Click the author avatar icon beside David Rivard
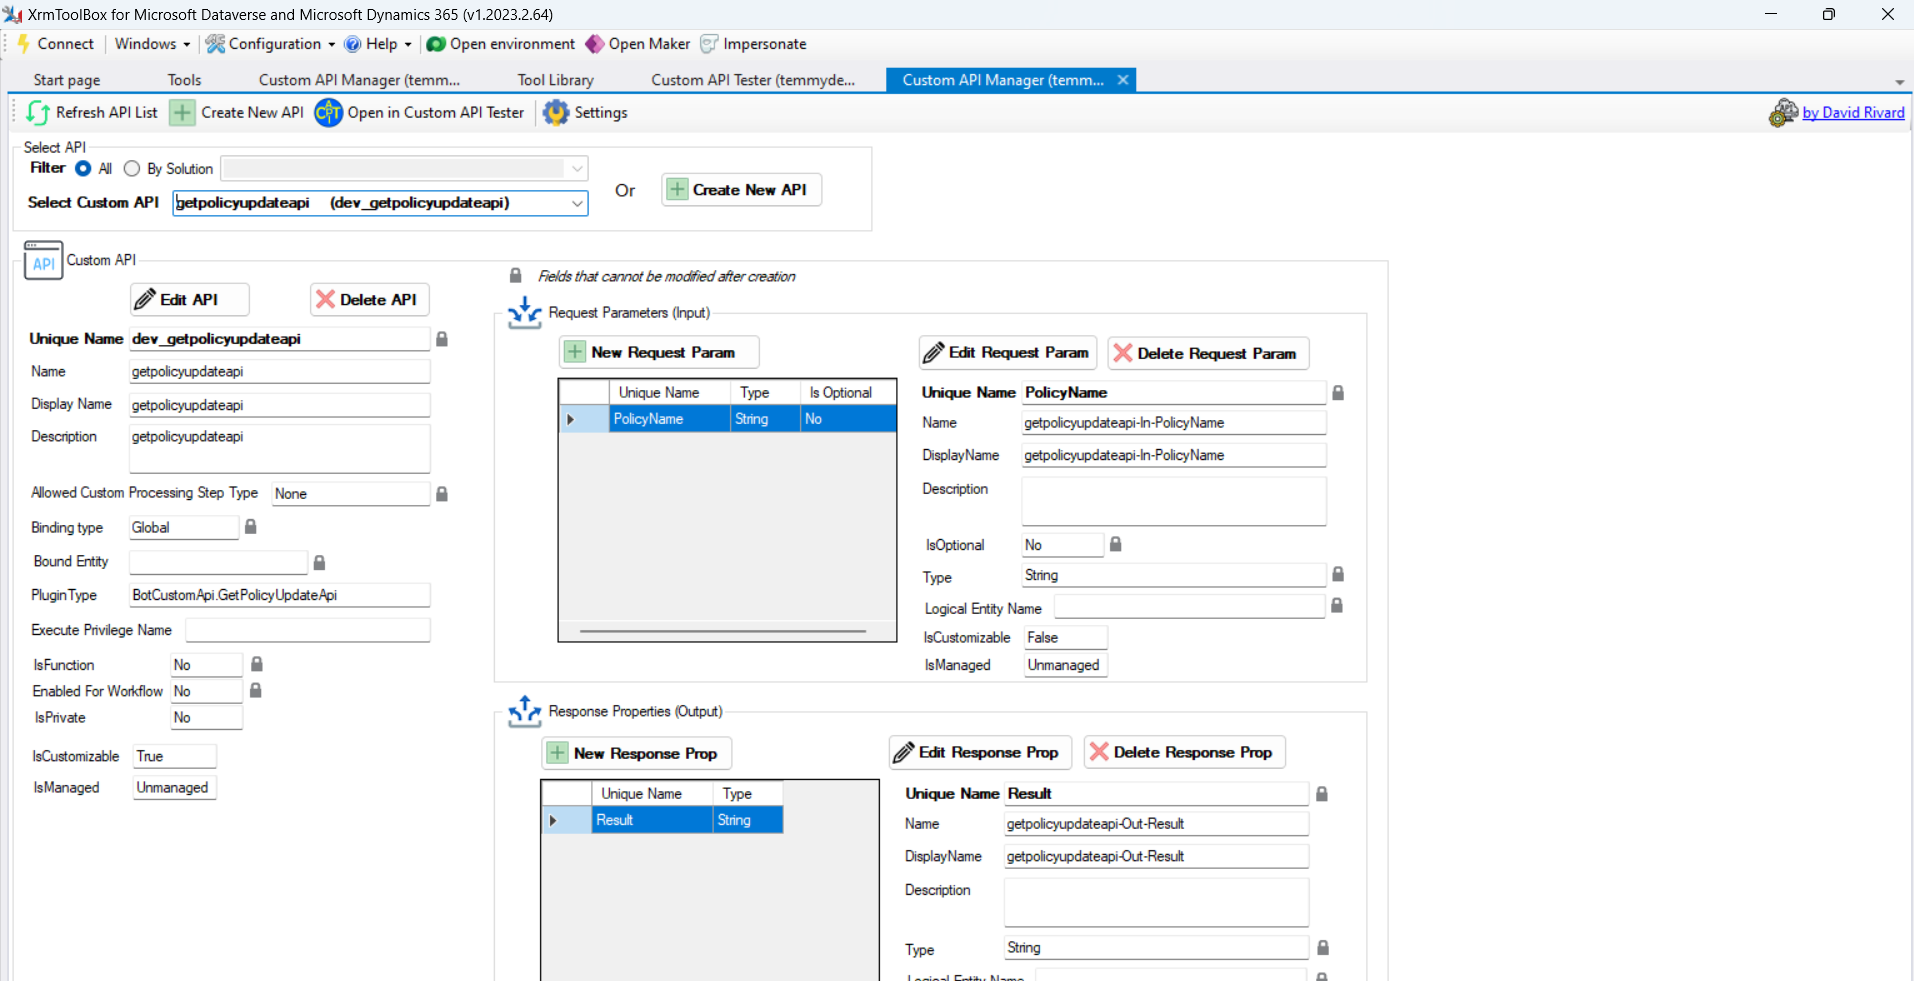This screenshot has height=981, width=1914. 1783,113
